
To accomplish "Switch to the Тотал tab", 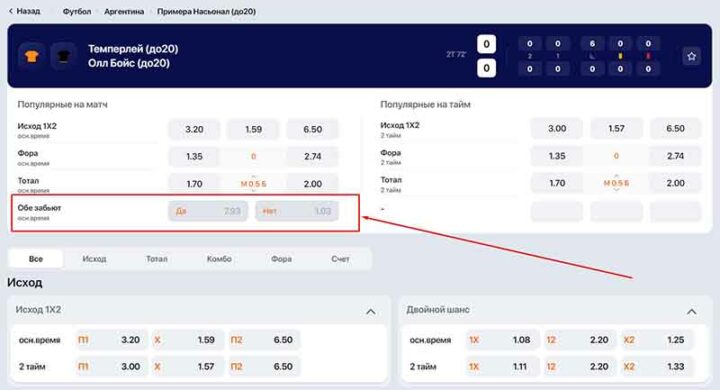I will tap(157, 259).
